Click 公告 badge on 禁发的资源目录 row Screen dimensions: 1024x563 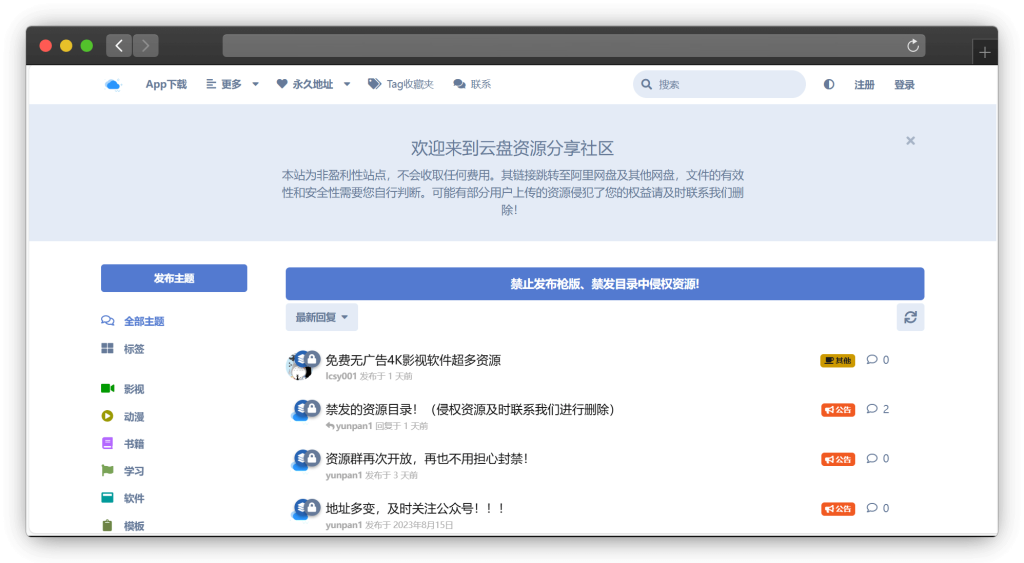838,410
